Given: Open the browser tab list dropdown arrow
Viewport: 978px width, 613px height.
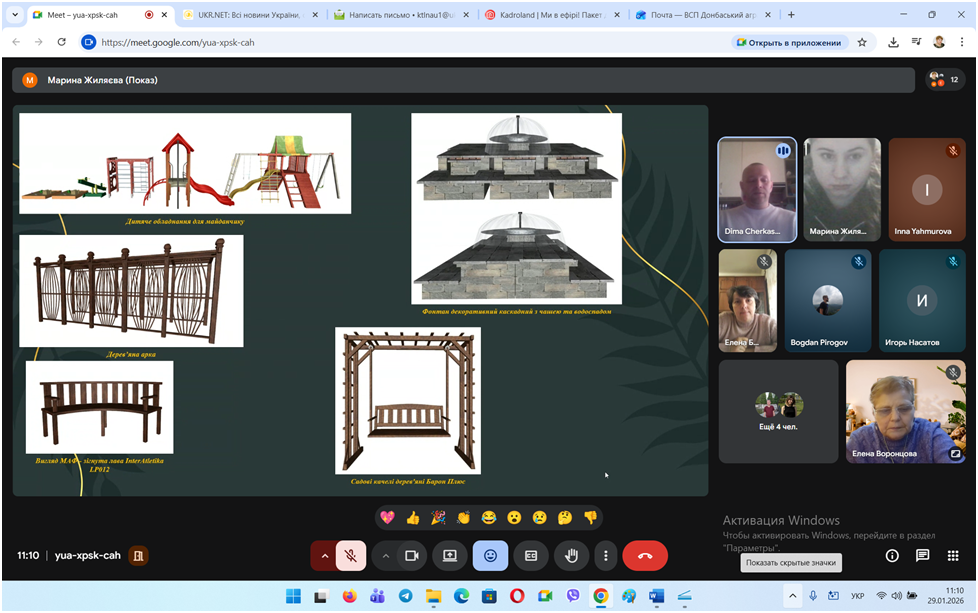Looking at the screenshot, I should (x=15, y=15).
